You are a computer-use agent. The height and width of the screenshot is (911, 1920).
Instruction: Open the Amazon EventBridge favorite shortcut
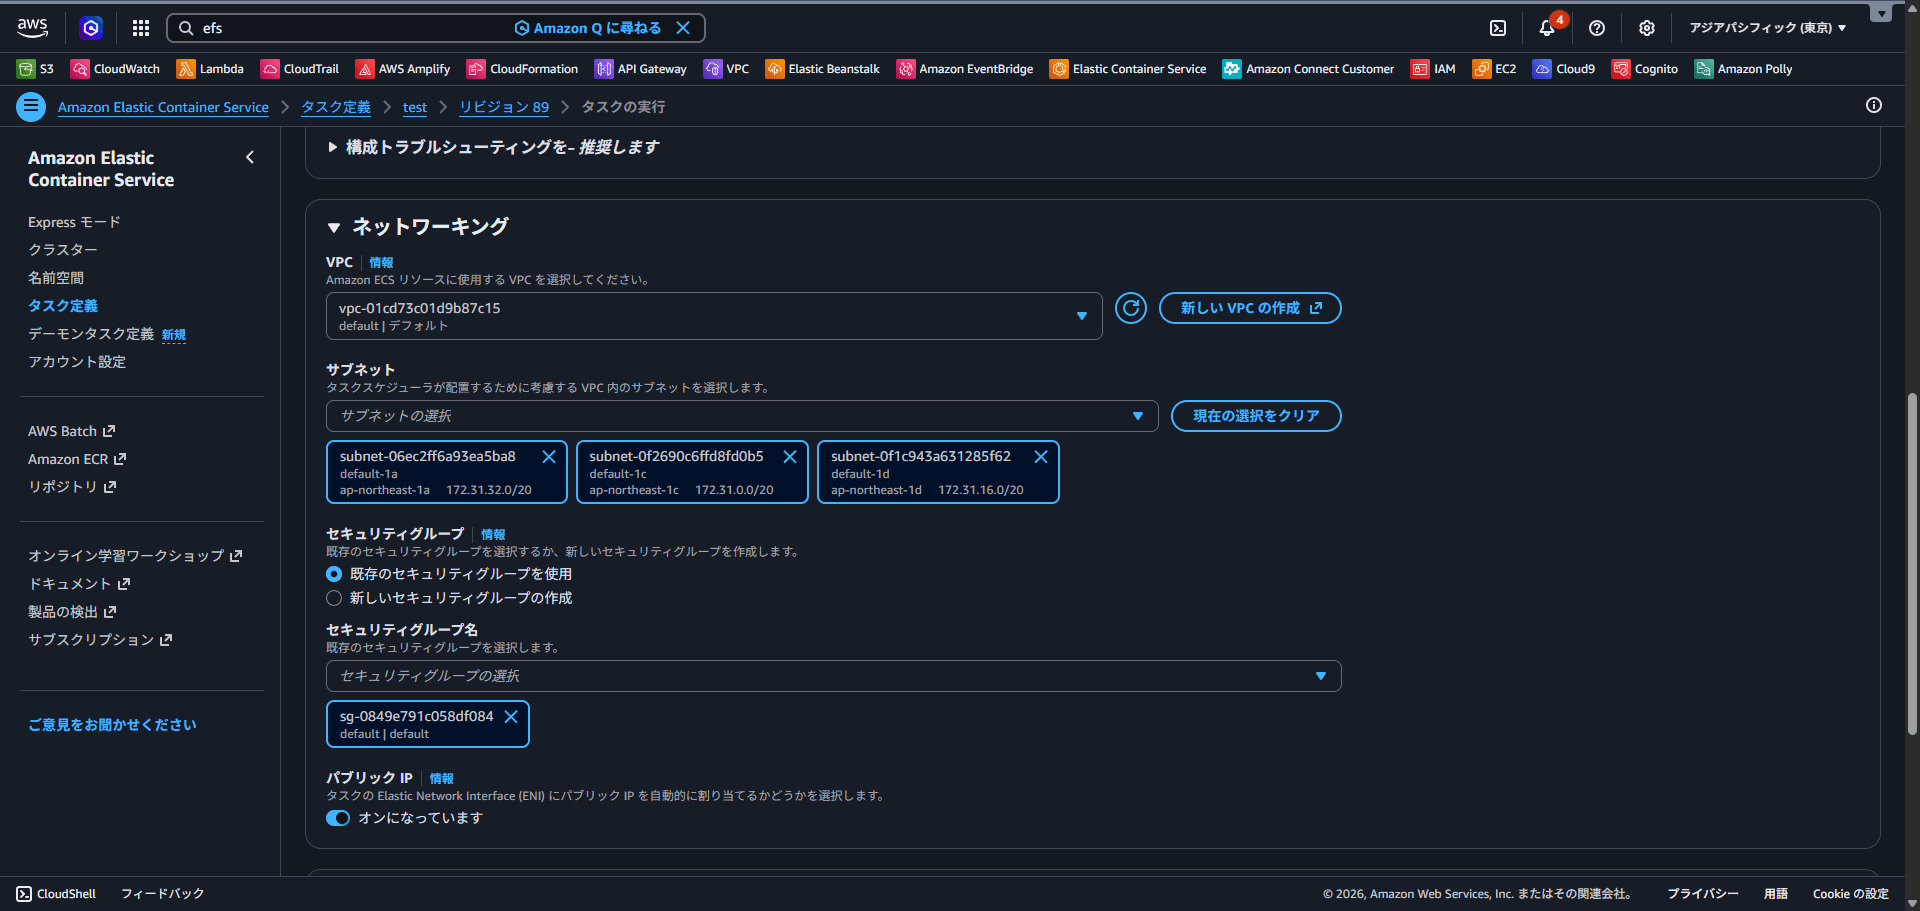(965, 69)
